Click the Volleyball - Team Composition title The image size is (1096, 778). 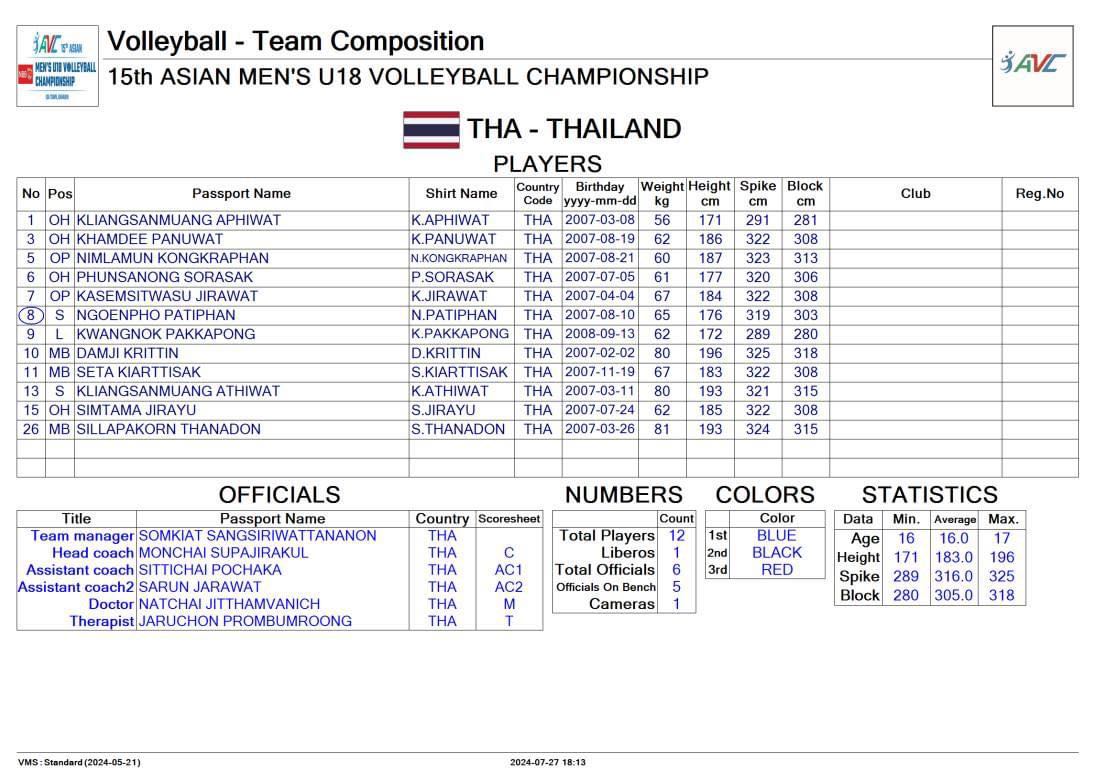coord(296,41)
